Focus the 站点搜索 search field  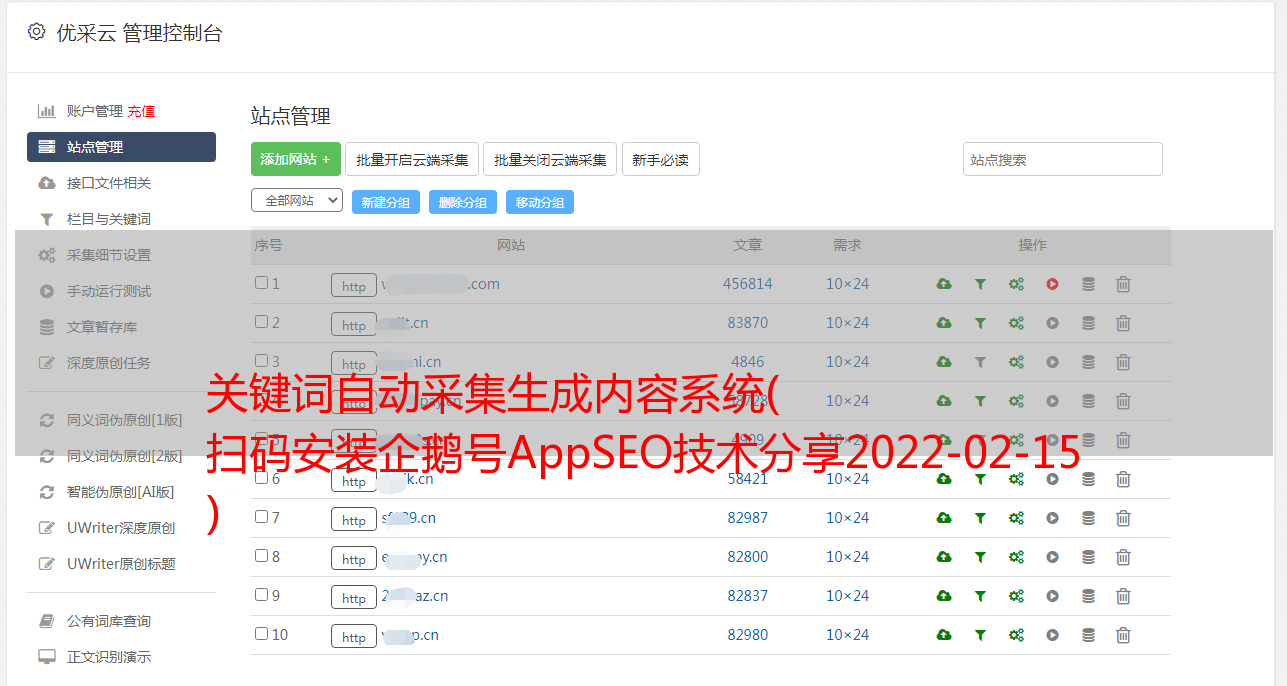(1063, 159)
